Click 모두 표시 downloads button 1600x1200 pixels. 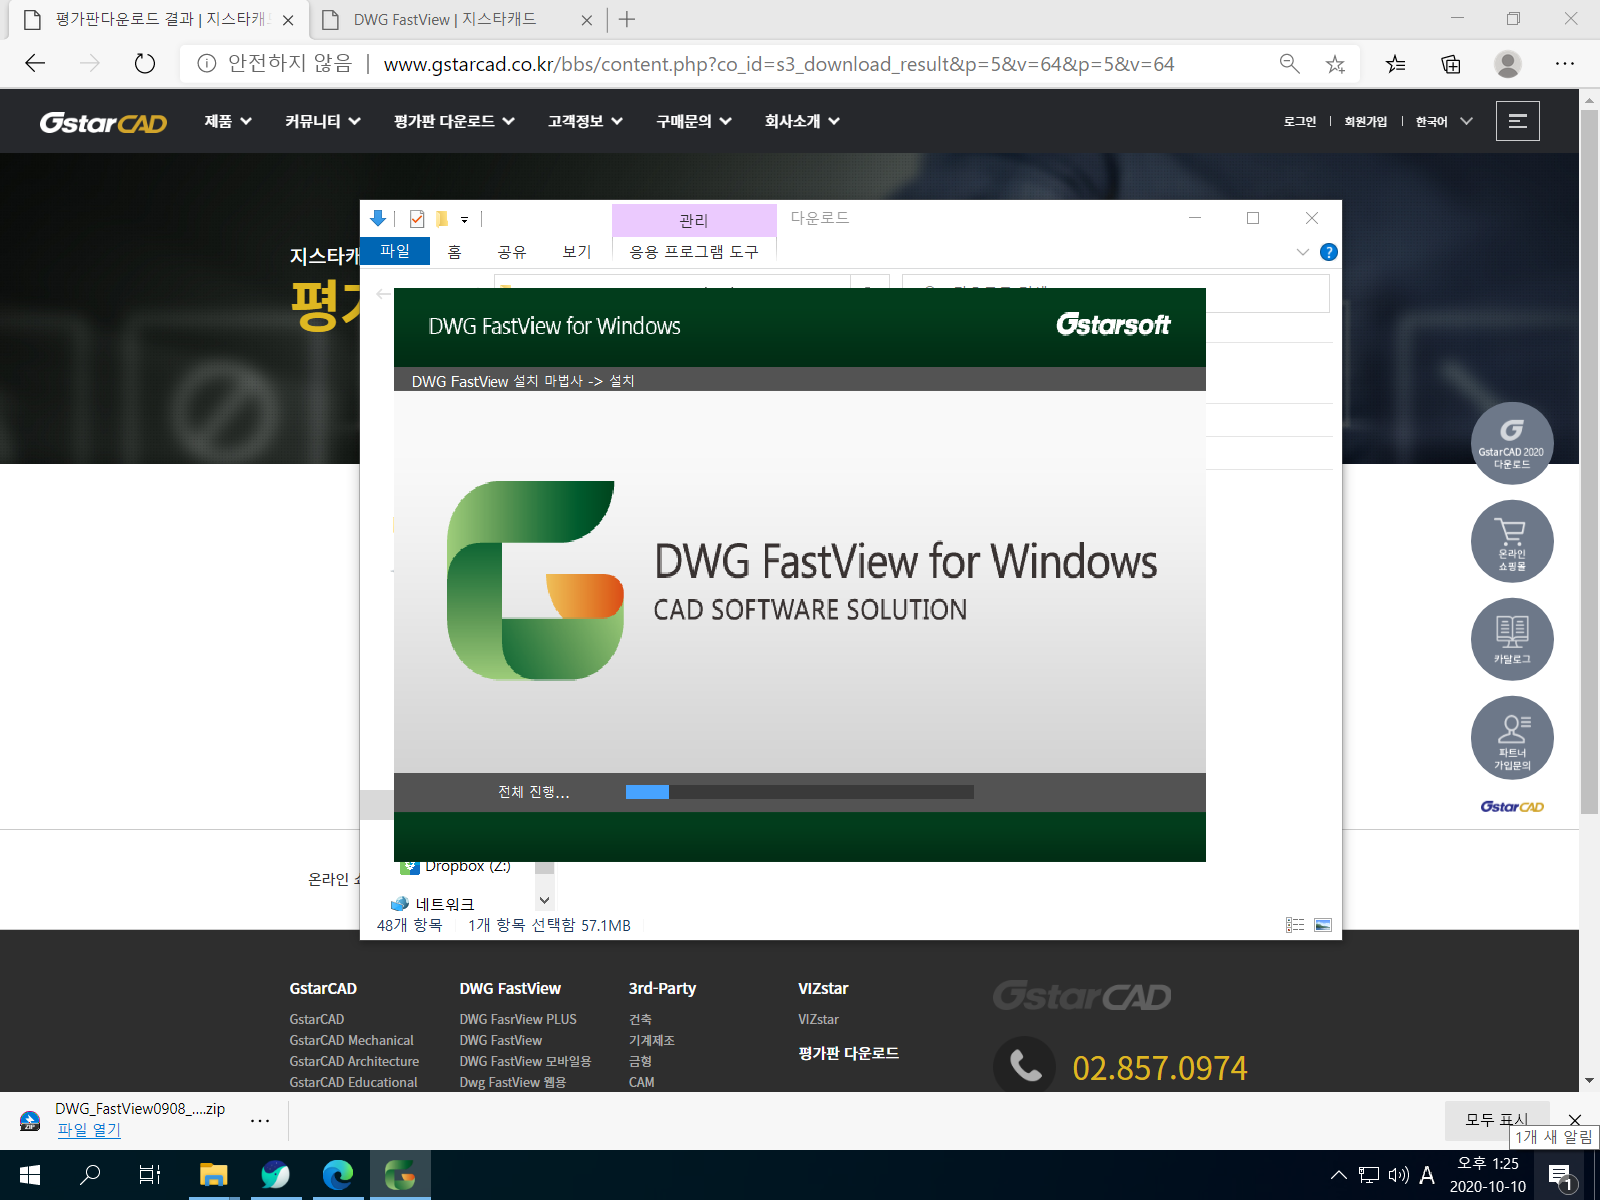1497,1120
